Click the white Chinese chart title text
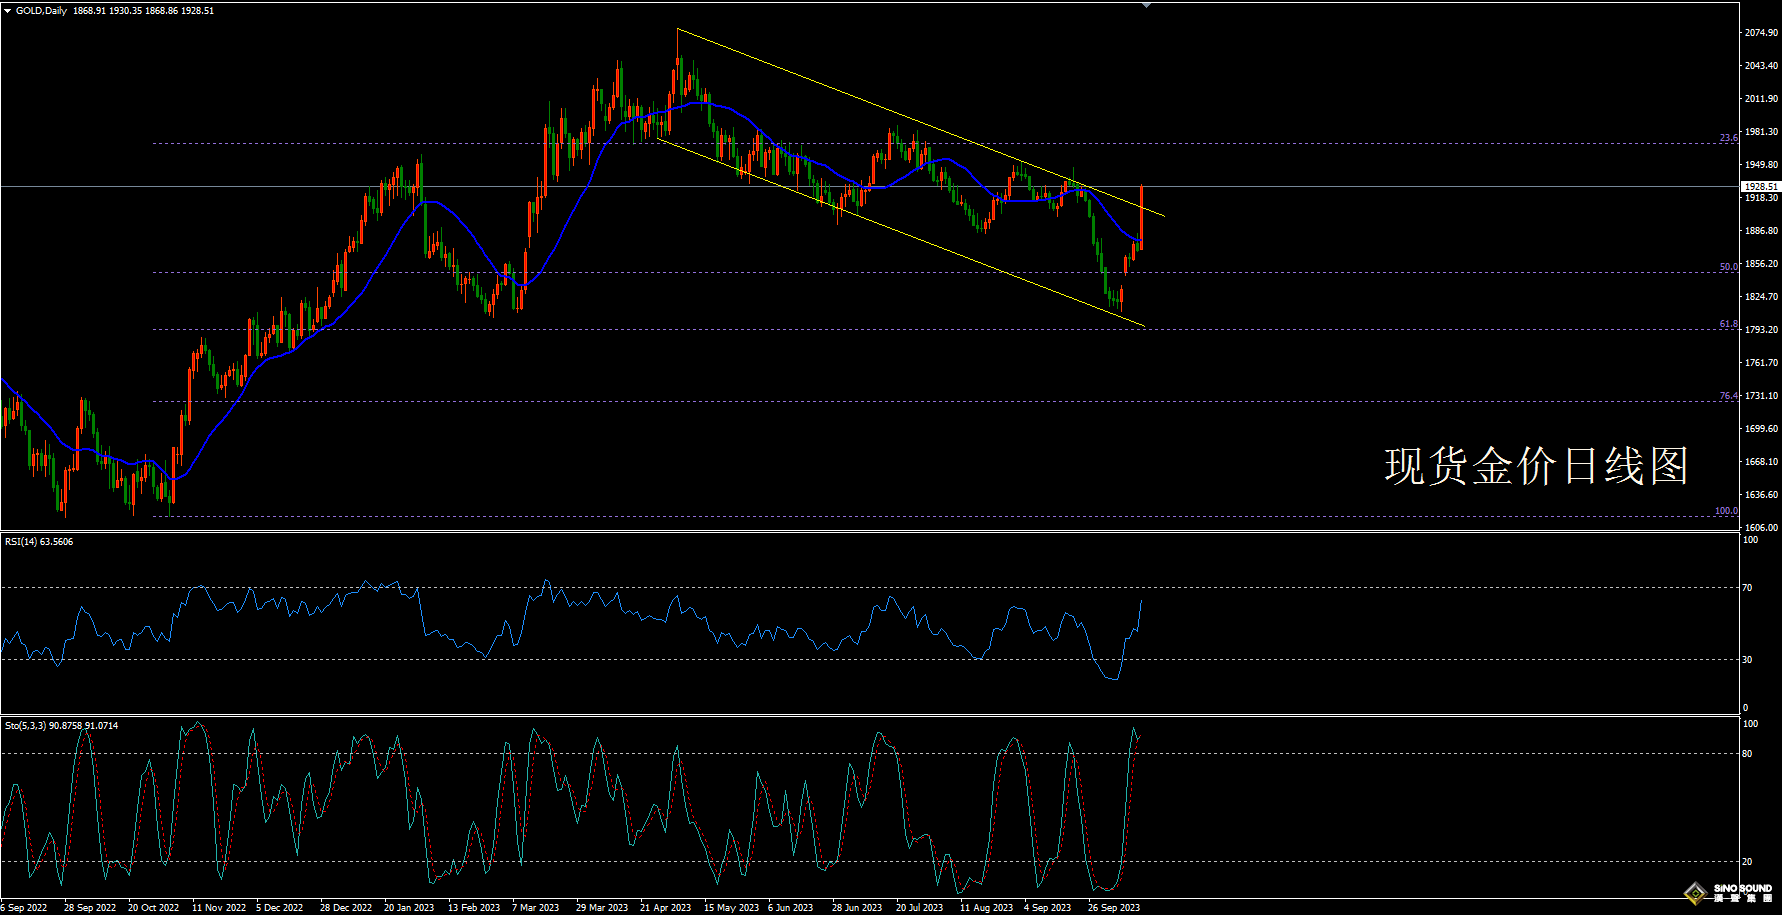The height and width of the screenshot is (915, 1782). pos(1536,466)
